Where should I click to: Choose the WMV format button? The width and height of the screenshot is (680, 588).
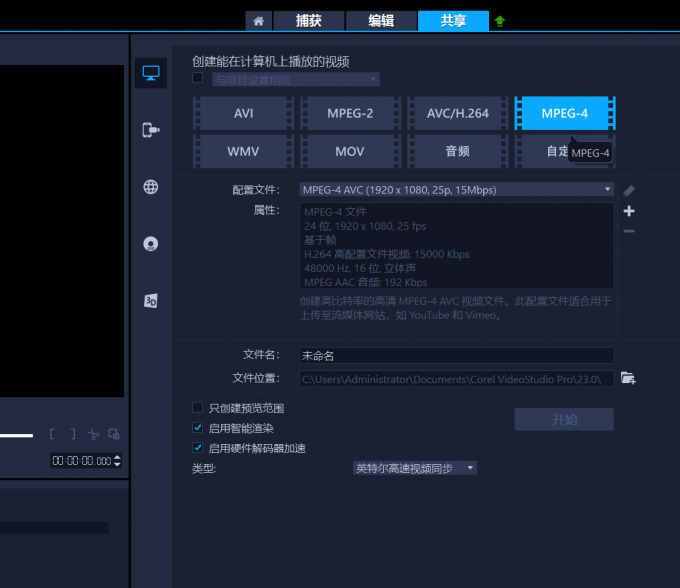243,151
